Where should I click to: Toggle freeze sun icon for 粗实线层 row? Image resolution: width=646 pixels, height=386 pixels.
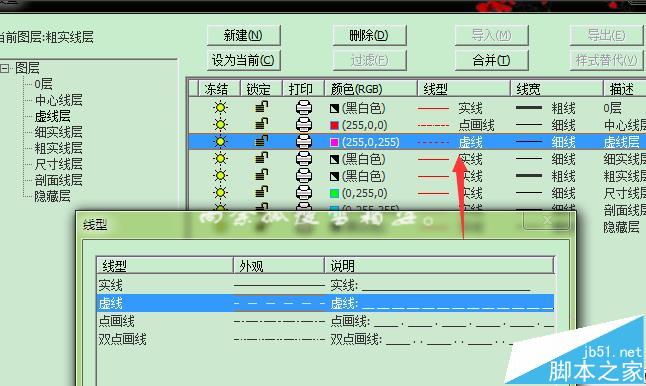220,176
